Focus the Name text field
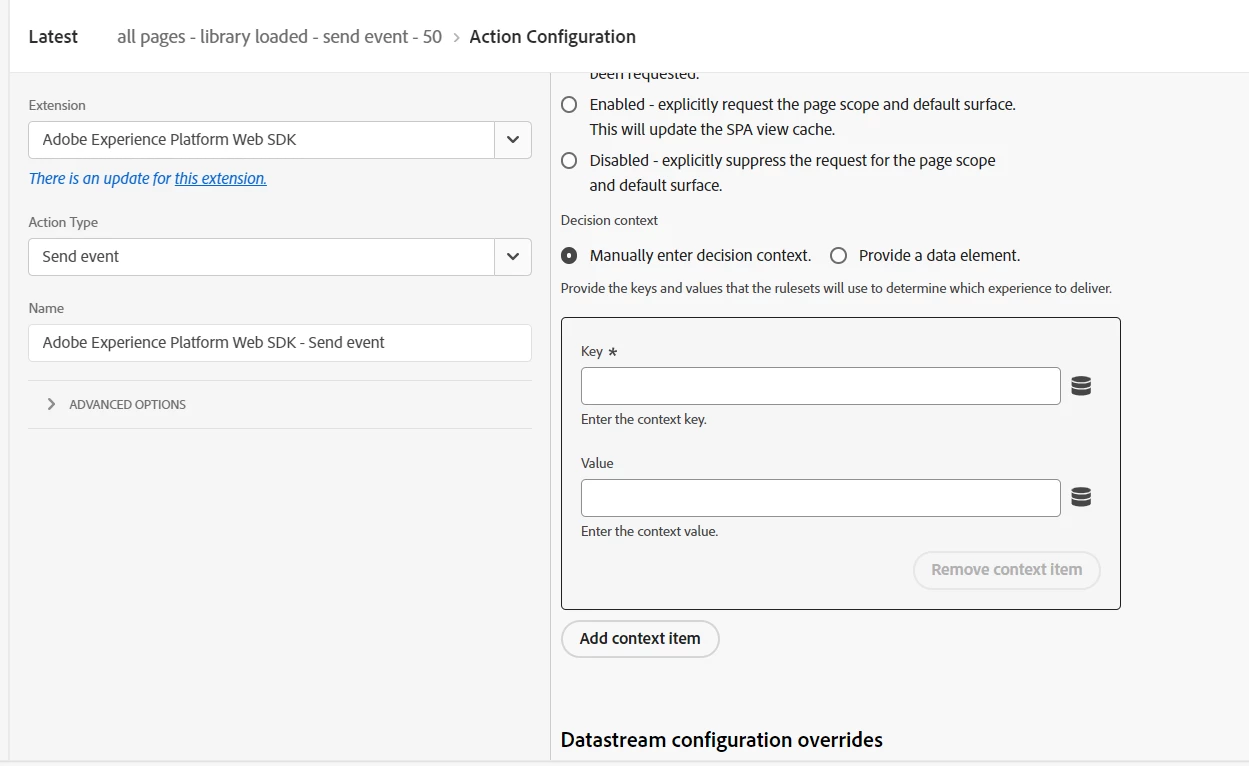1249x766 pixels. point(280,343)
